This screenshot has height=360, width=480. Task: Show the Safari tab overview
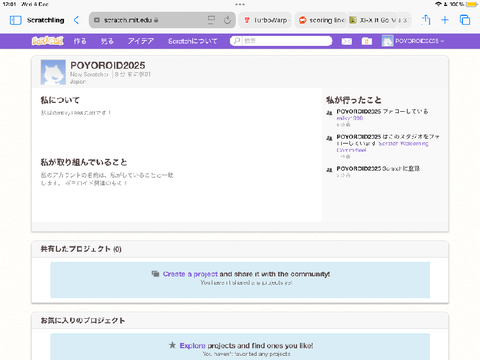point(465,20)
